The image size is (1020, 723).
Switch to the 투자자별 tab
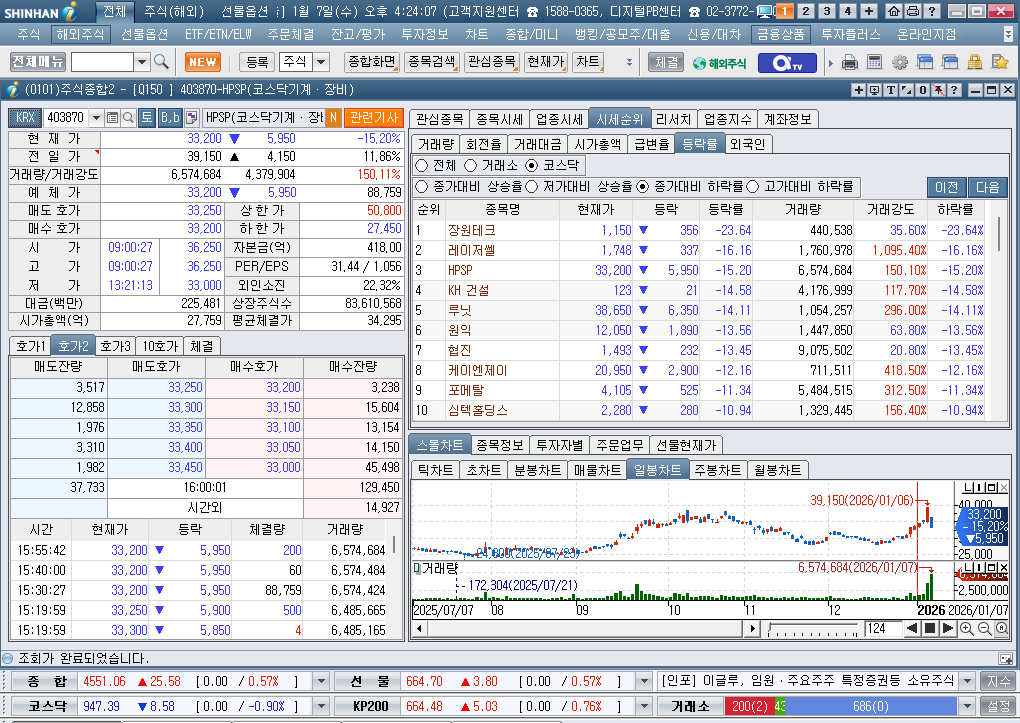point(559,445)
